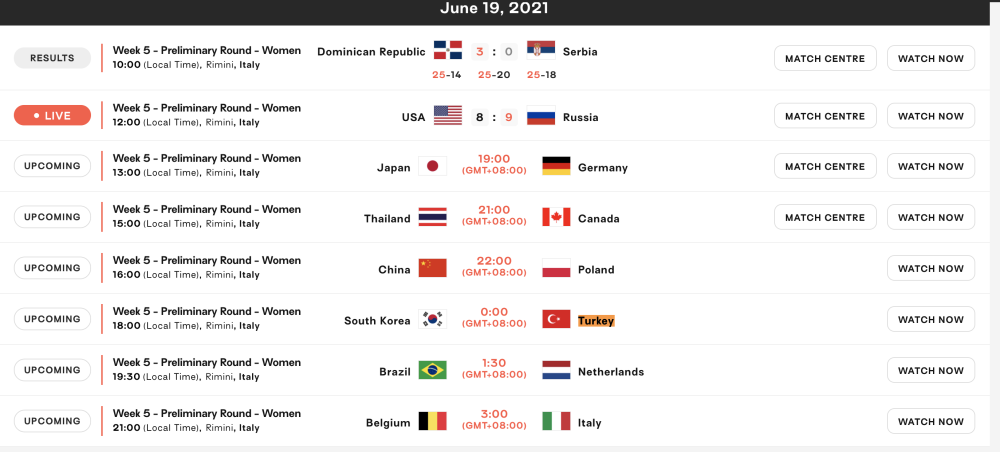Click the Turkey flag icon
Screen dimensions: 1000x452
[556, 319]
